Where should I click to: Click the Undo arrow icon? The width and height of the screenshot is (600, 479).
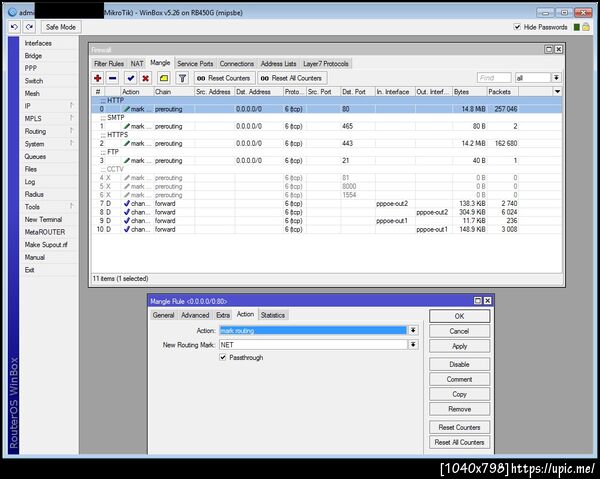(14, 27)
